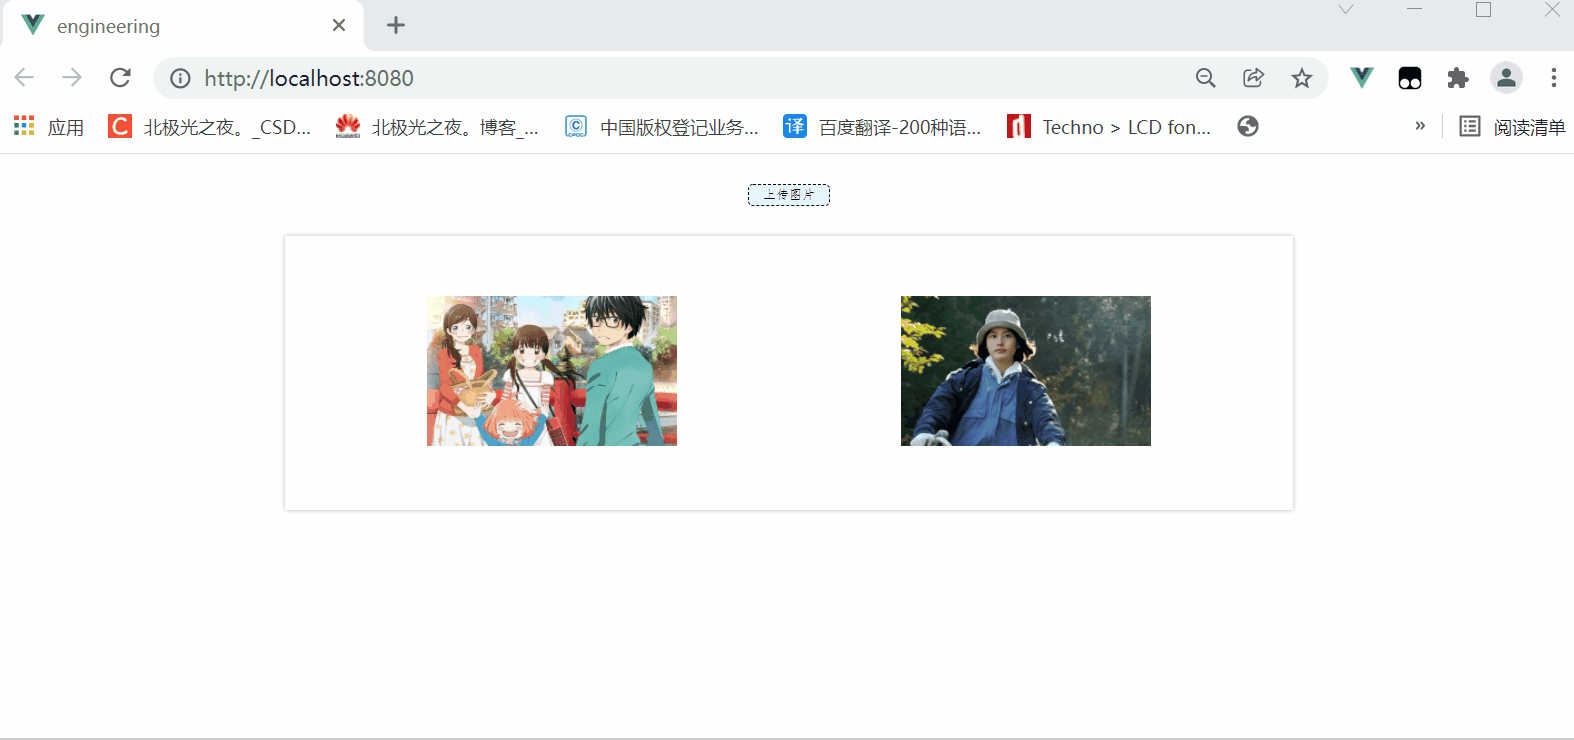
Task: Share this page via share icon
Action: pos(1254,78)
